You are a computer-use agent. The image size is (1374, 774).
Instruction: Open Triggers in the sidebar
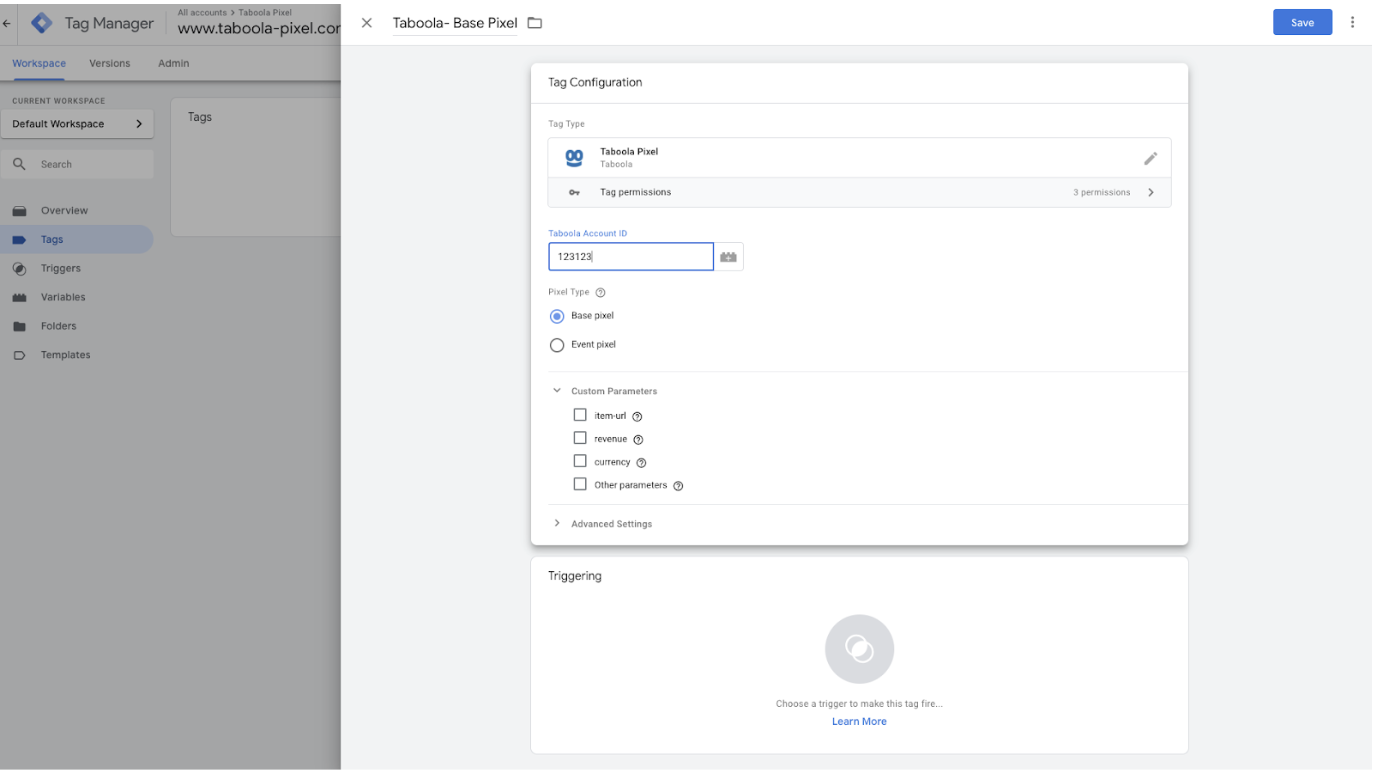(x=61, y=268)
